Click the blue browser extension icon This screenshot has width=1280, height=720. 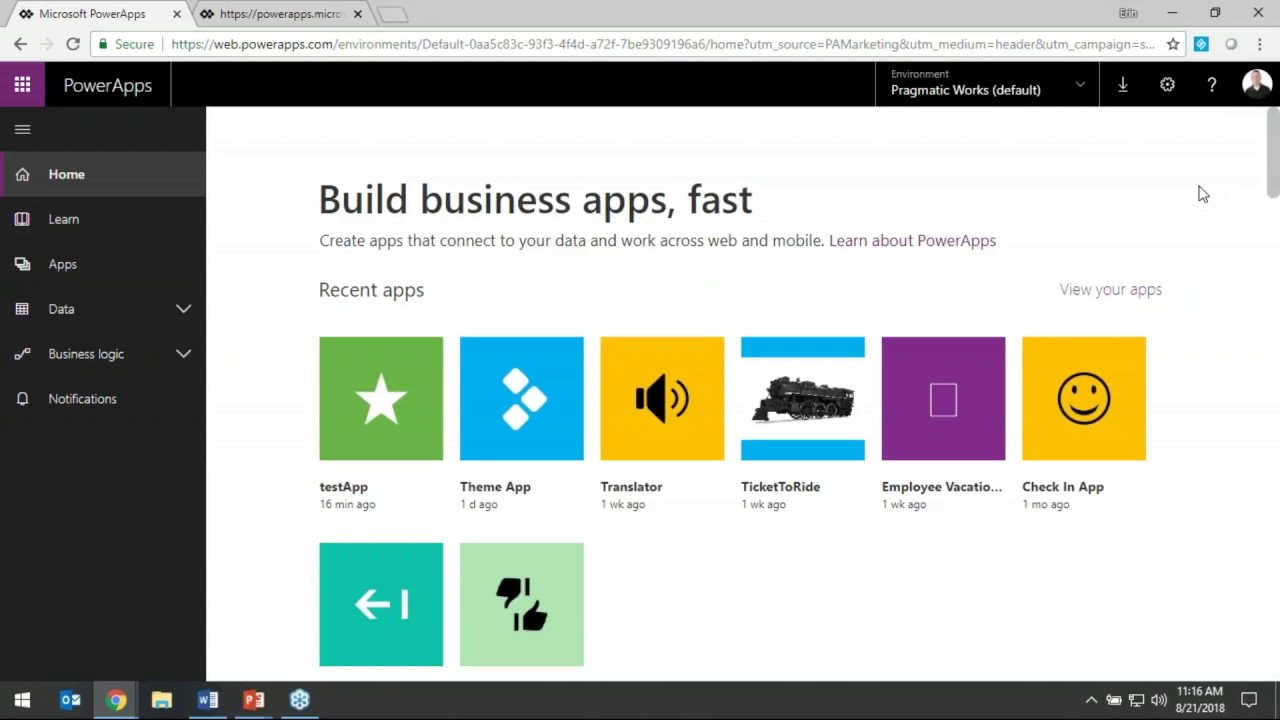coord(1201,44)
